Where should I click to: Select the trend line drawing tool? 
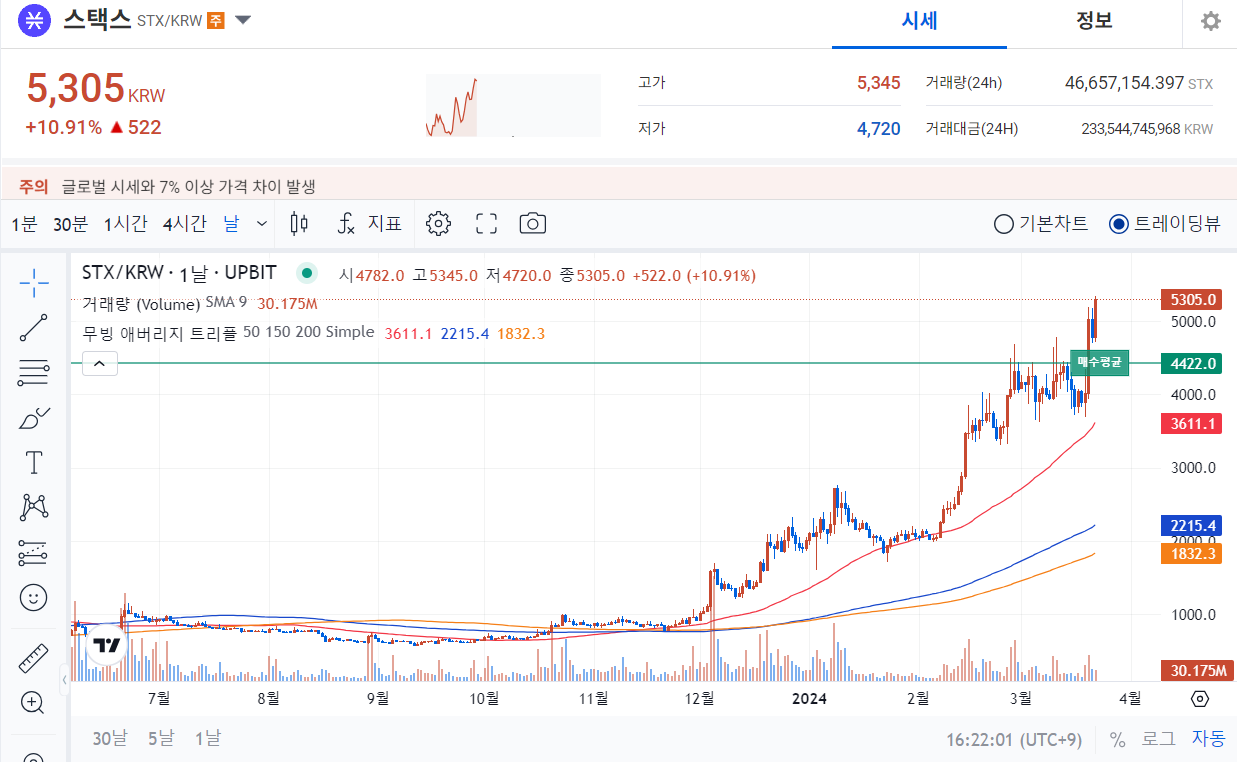coord(34,328)
